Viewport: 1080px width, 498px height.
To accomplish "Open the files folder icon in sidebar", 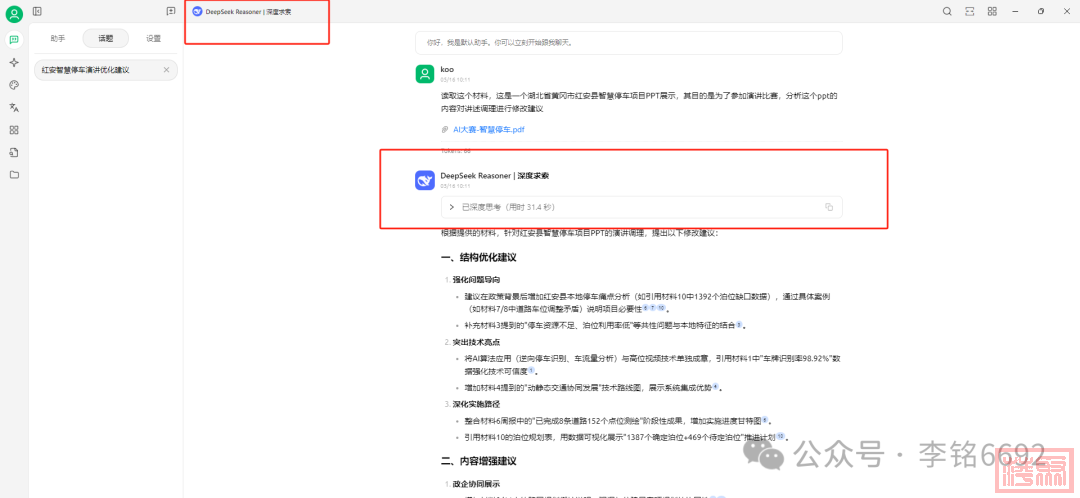I will coord(14,174).
